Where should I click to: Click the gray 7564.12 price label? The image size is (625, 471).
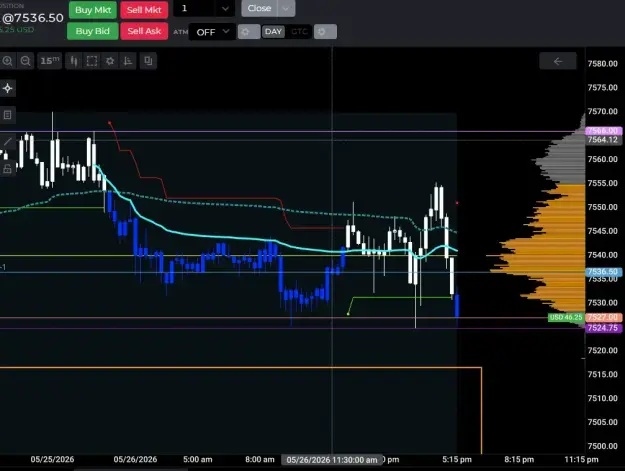[603, 140]
